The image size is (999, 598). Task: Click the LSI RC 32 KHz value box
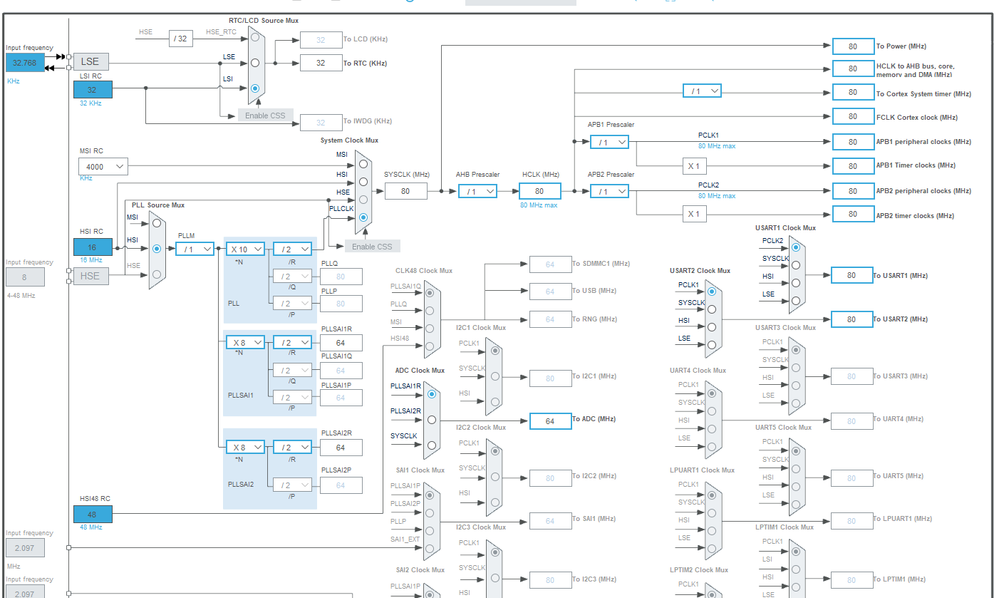92,90
